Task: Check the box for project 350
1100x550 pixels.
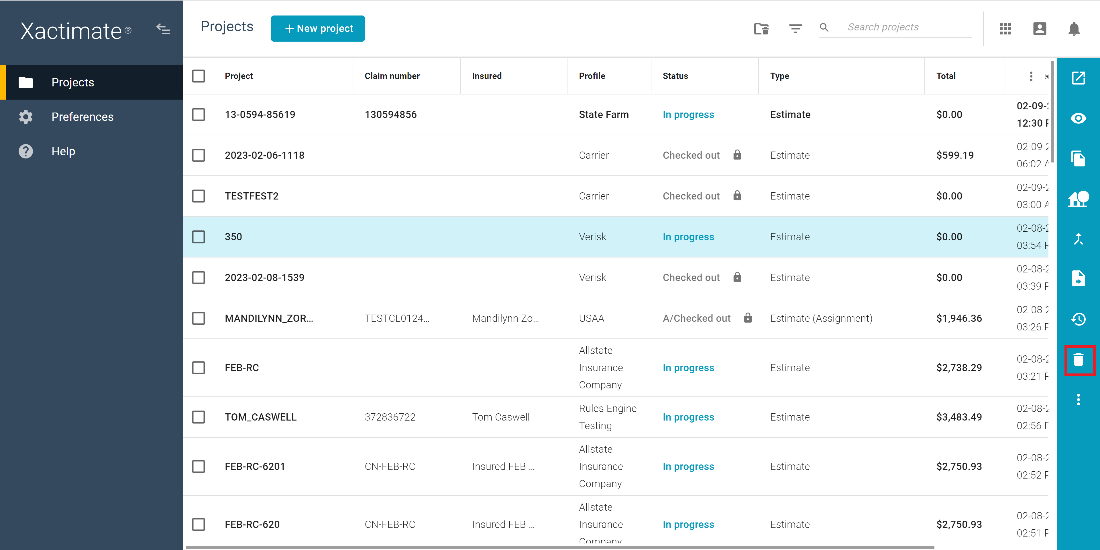Action: click(199, 236)
